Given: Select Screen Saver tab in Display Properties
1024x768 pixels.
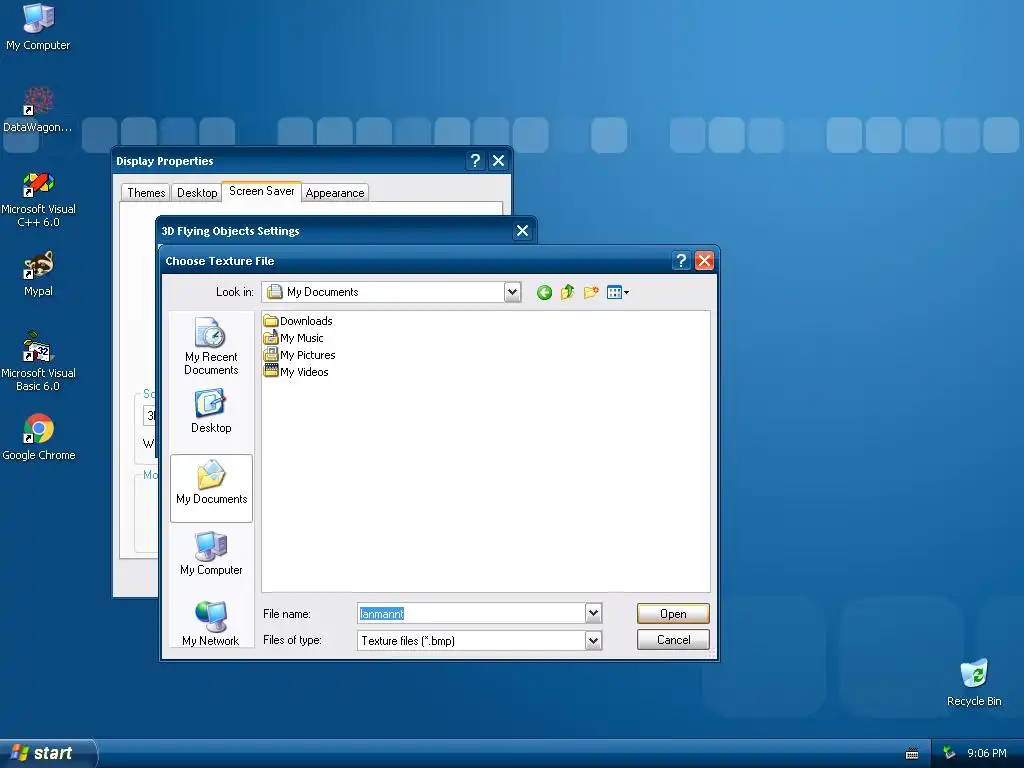Looking at the screenshot, I should 261,191.
